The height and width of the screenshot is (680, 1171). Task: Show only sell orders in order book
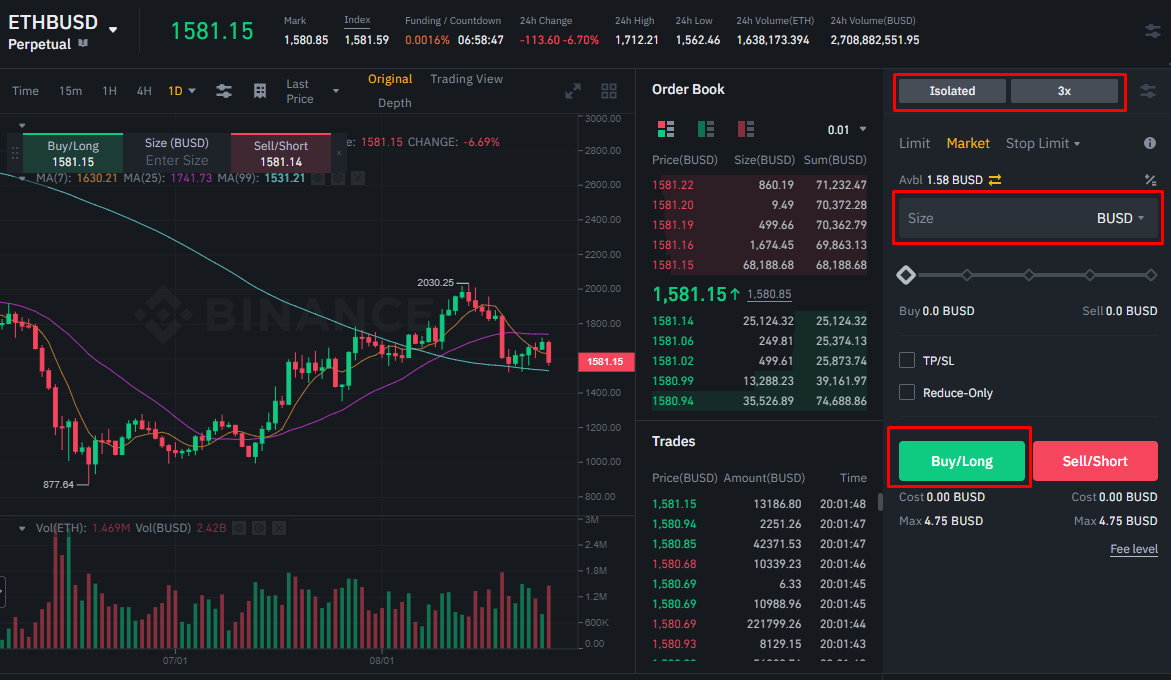[x=745, y=129]
